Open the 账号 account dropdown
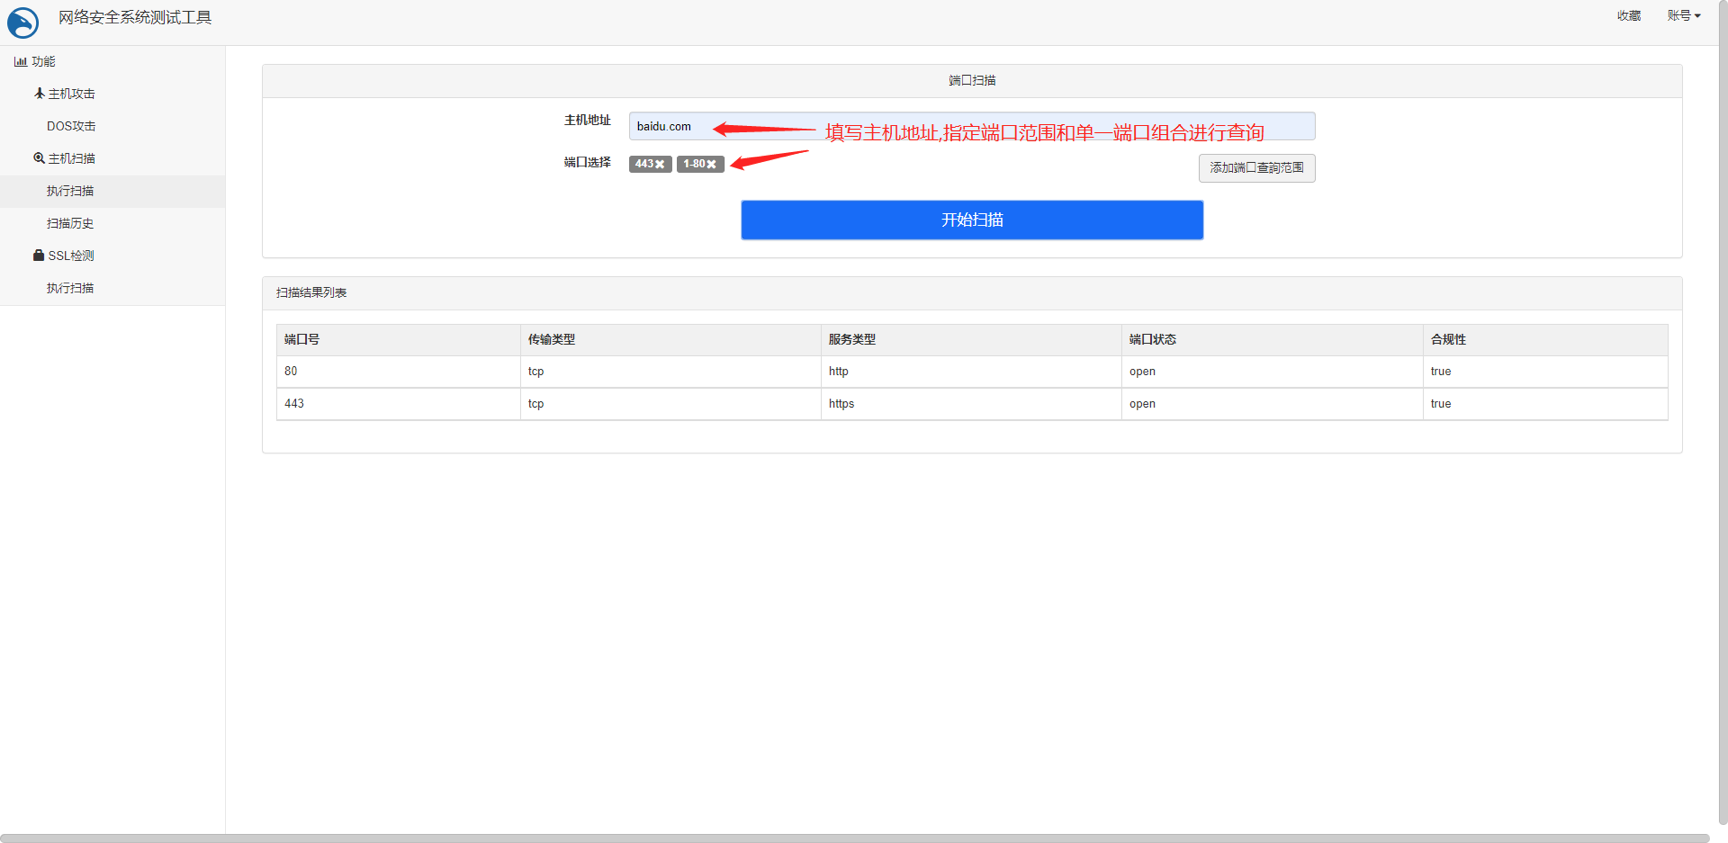The image size is (1728, 843). [x=1683, y=16]
